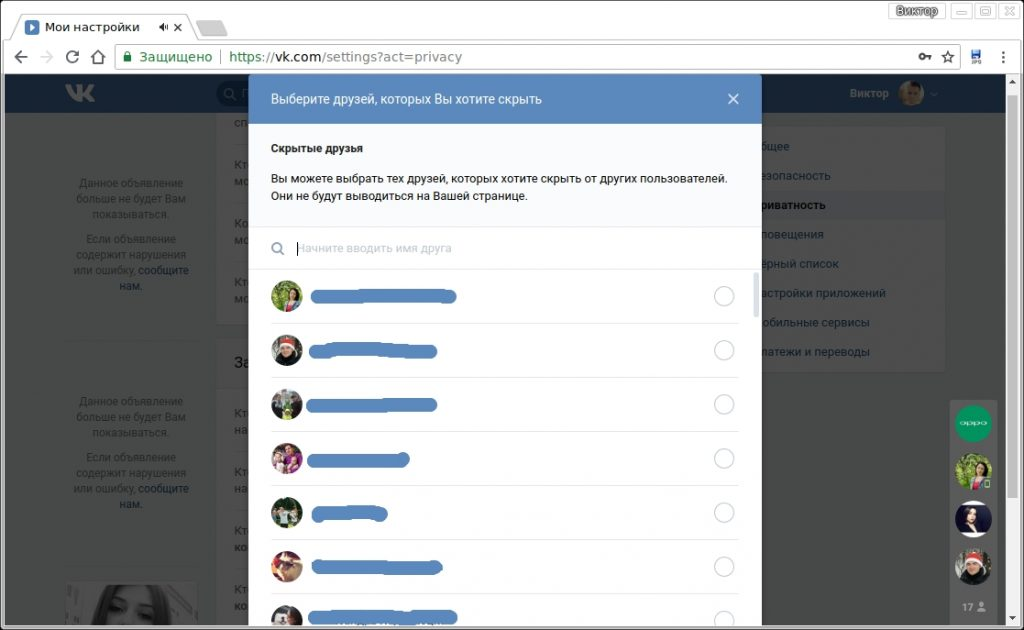Select the fourth friend's radio circle

[724, 458]
